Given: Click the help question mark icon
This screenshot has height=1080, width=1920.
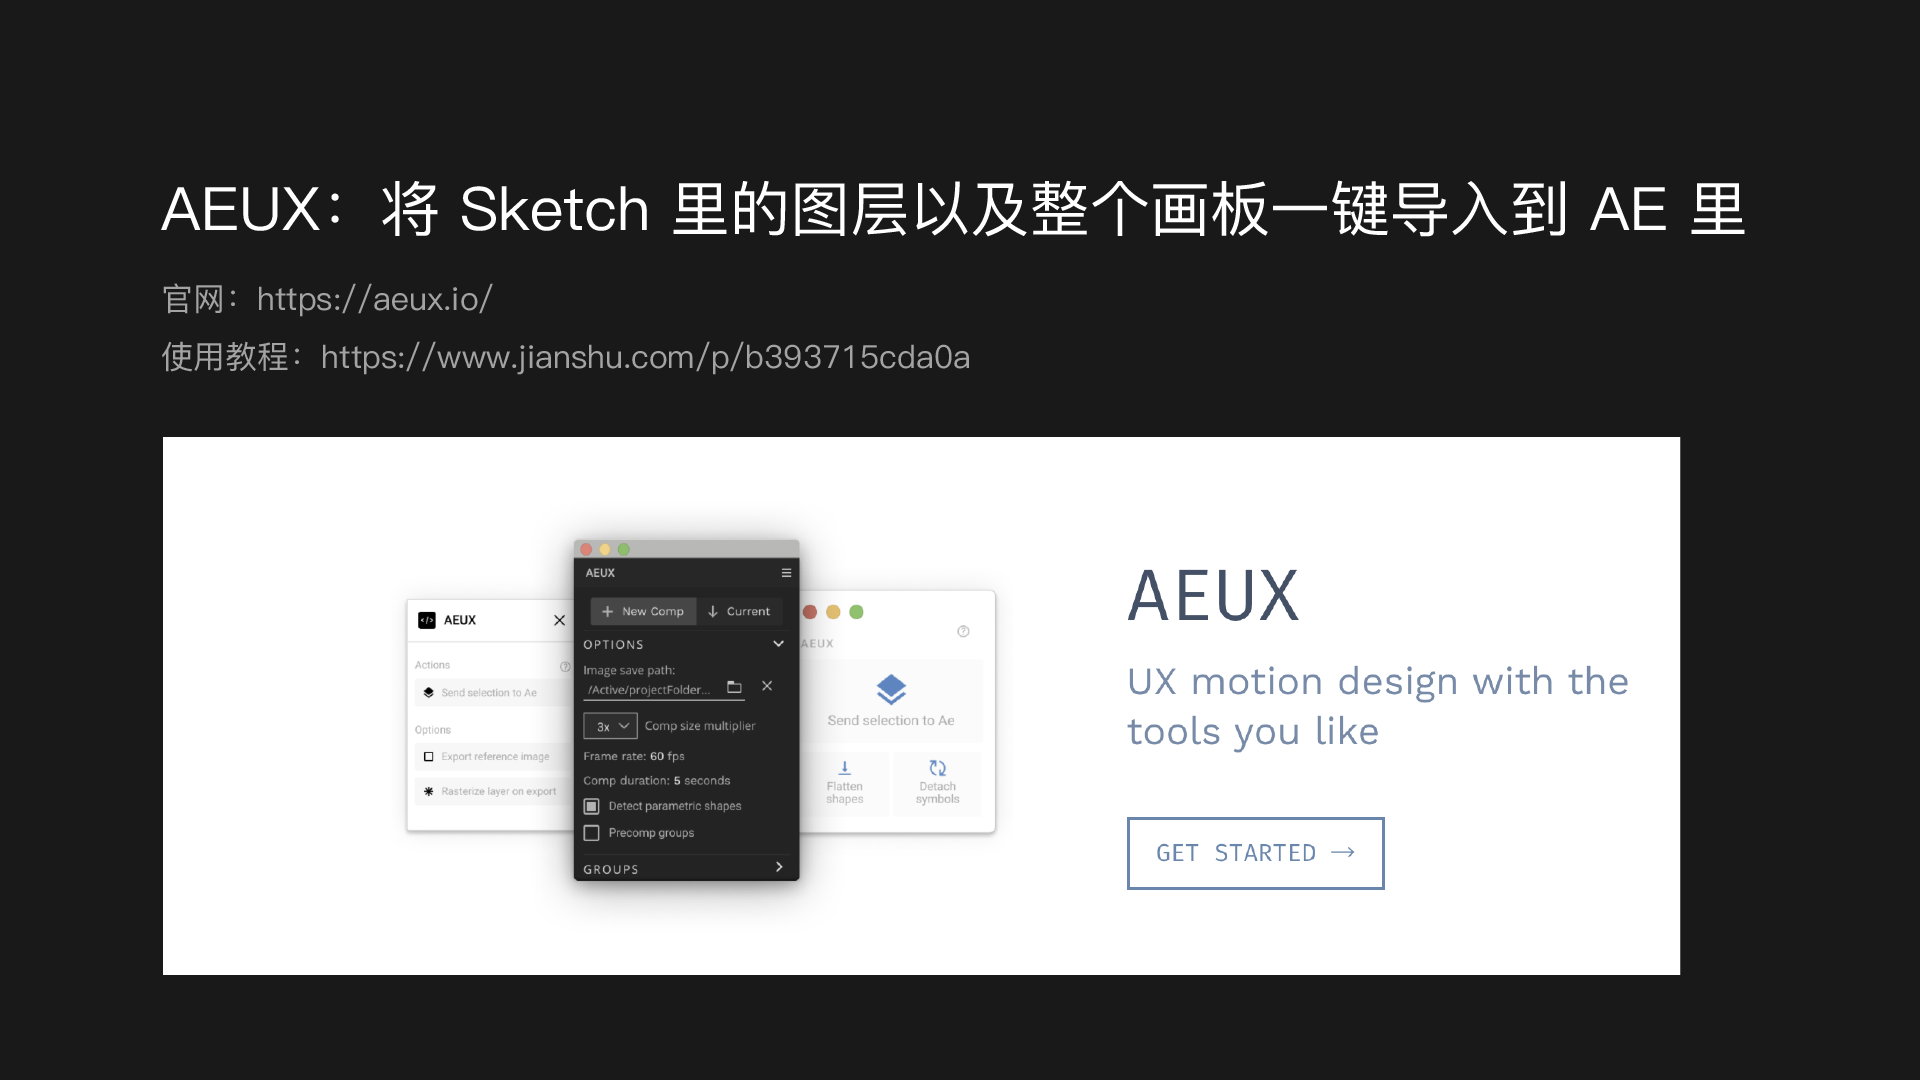Looking at the screenshot, I should (963, 631).
